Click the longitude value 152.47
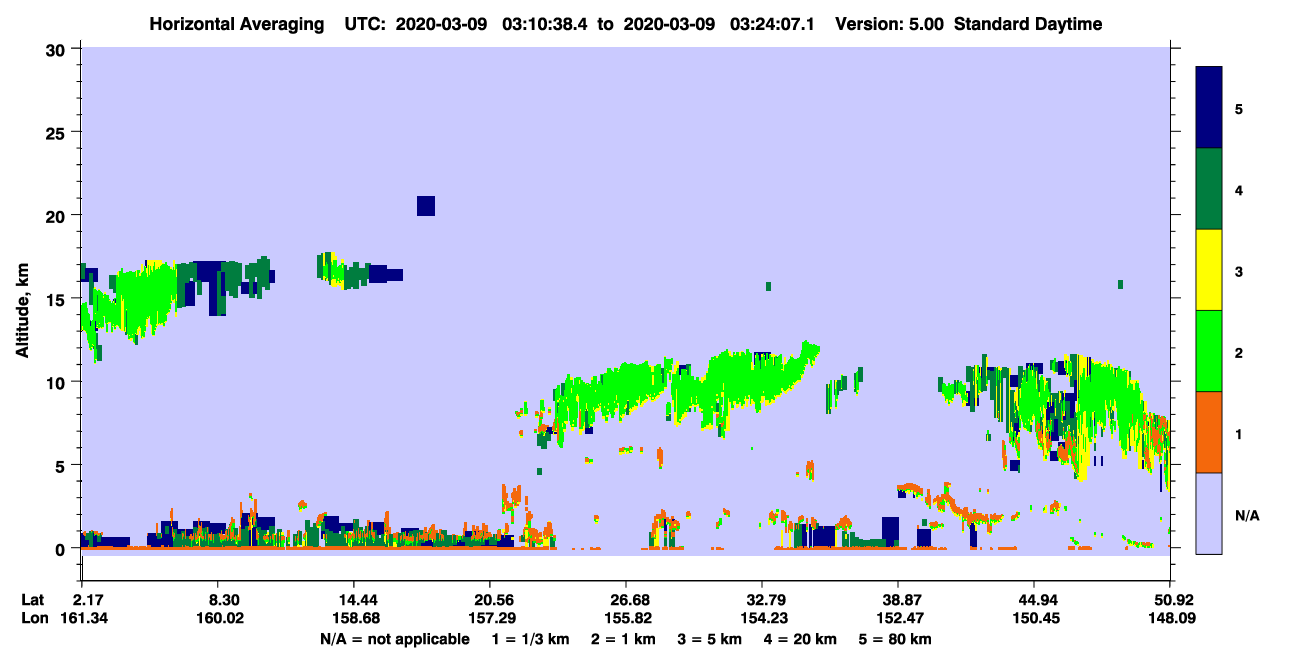The height and width of the screenshot is (667, 1300). coord(898,618)
